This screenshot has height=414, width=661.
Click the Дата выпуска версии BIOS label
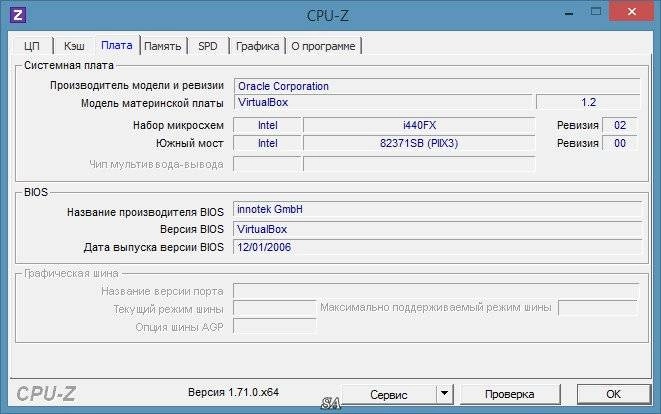pos(153,247)
